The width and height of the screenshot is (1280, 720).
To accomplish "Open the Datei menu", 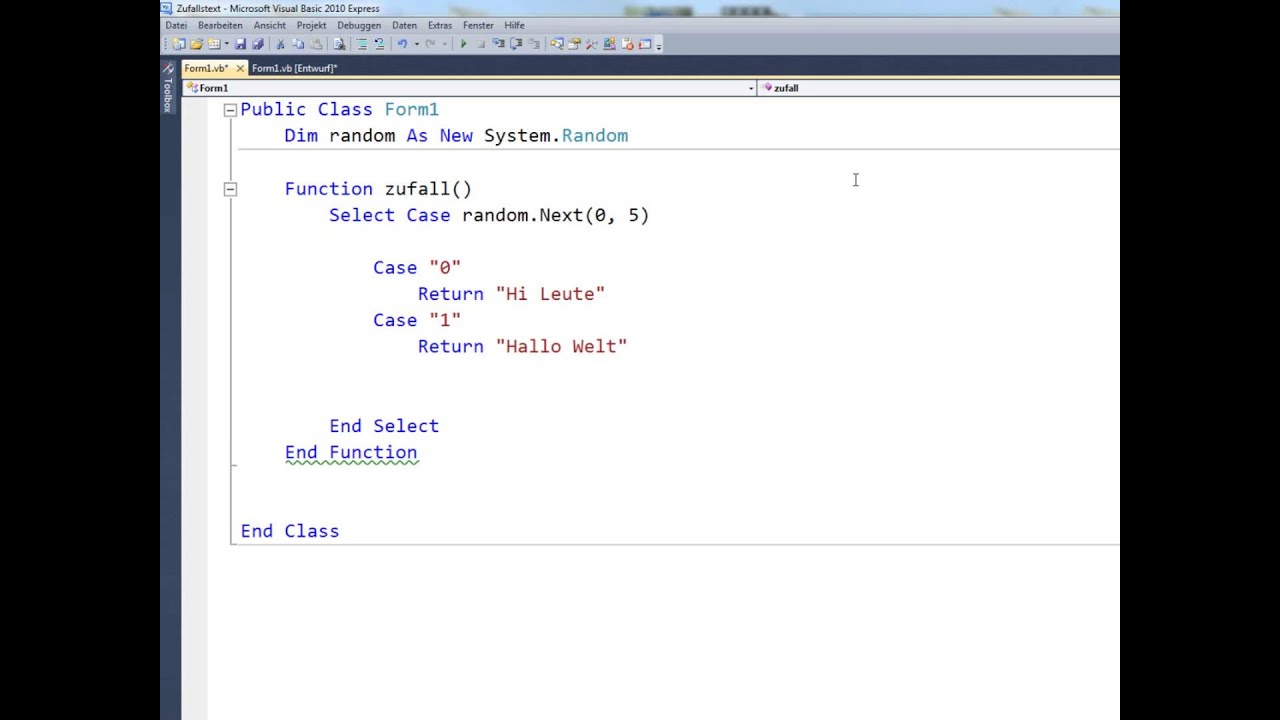I will point(176,25).
